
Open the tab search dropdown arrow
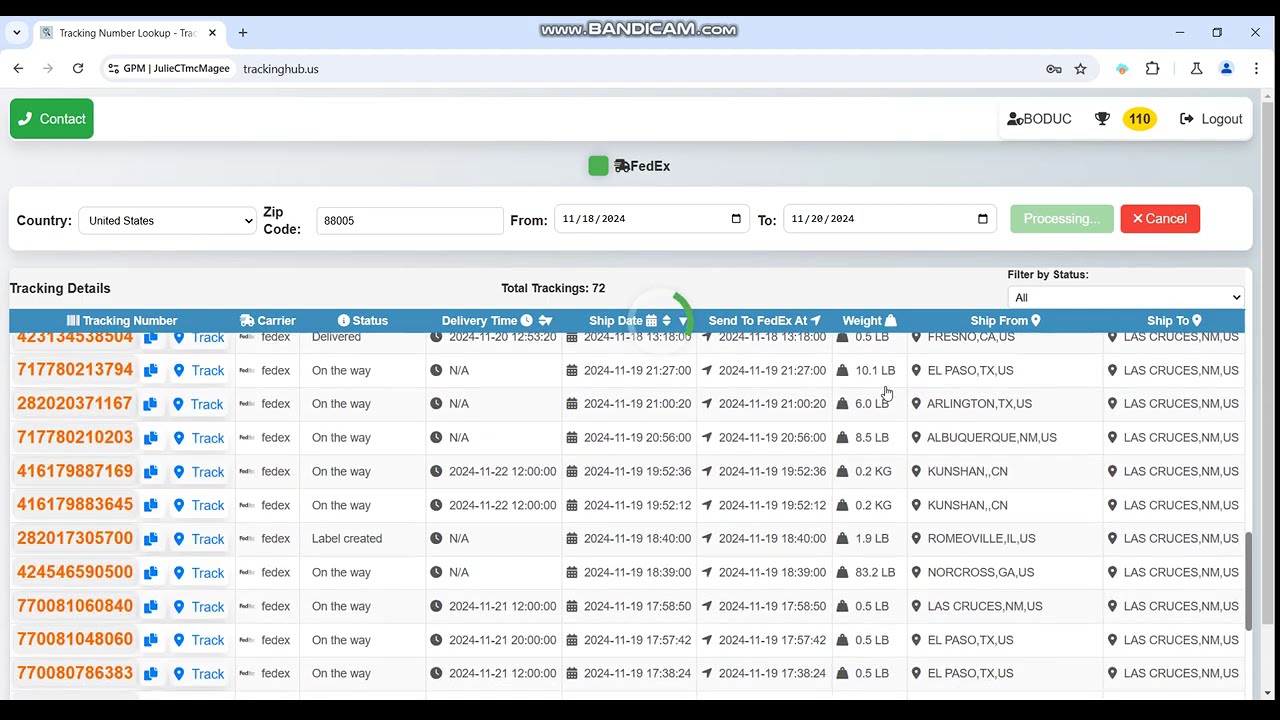click(x=17, y=33)
